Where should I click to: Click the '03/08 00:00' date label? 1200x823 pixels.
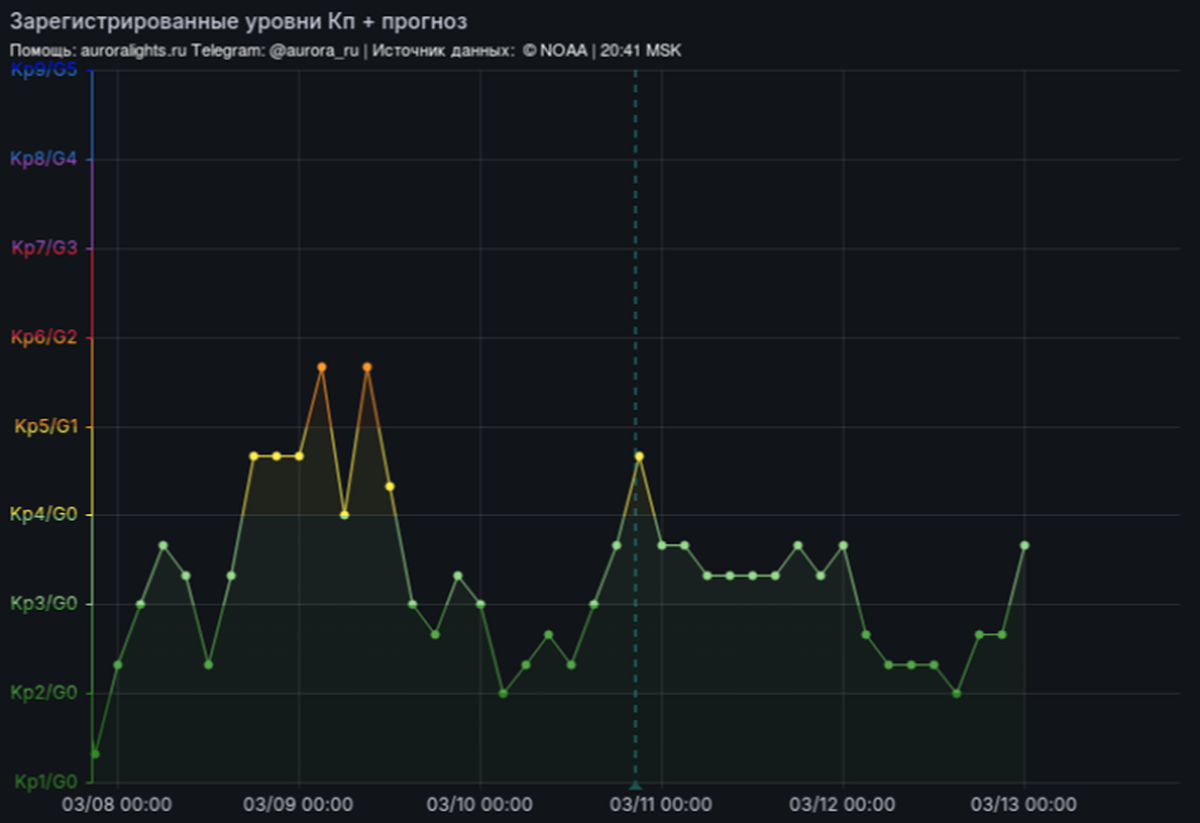click(117, 804)
